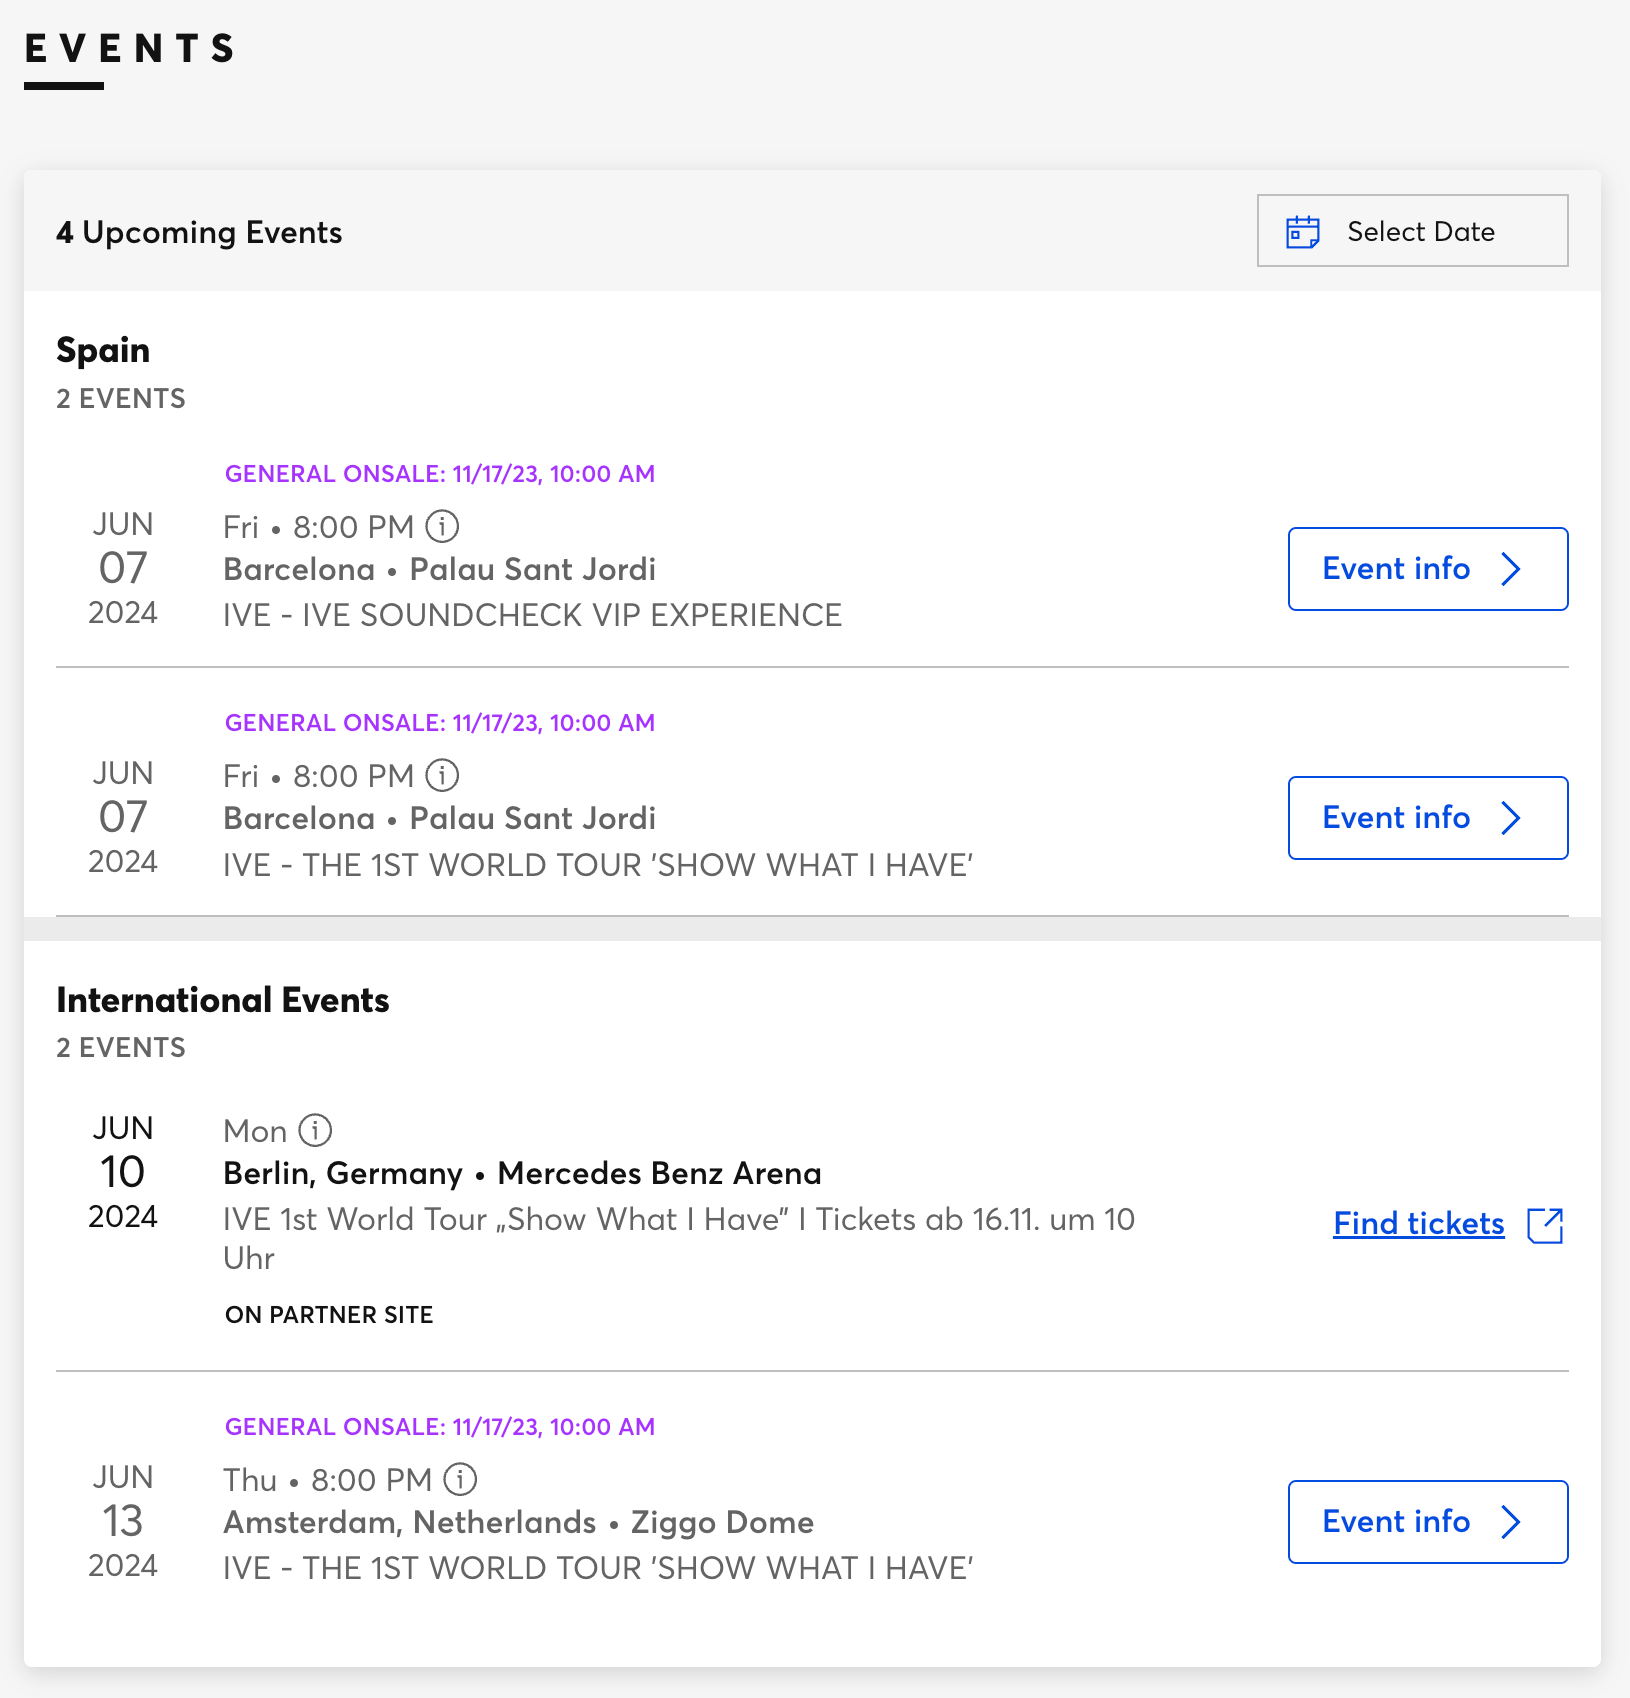Open the Select Date picker

pos(1412,231)
